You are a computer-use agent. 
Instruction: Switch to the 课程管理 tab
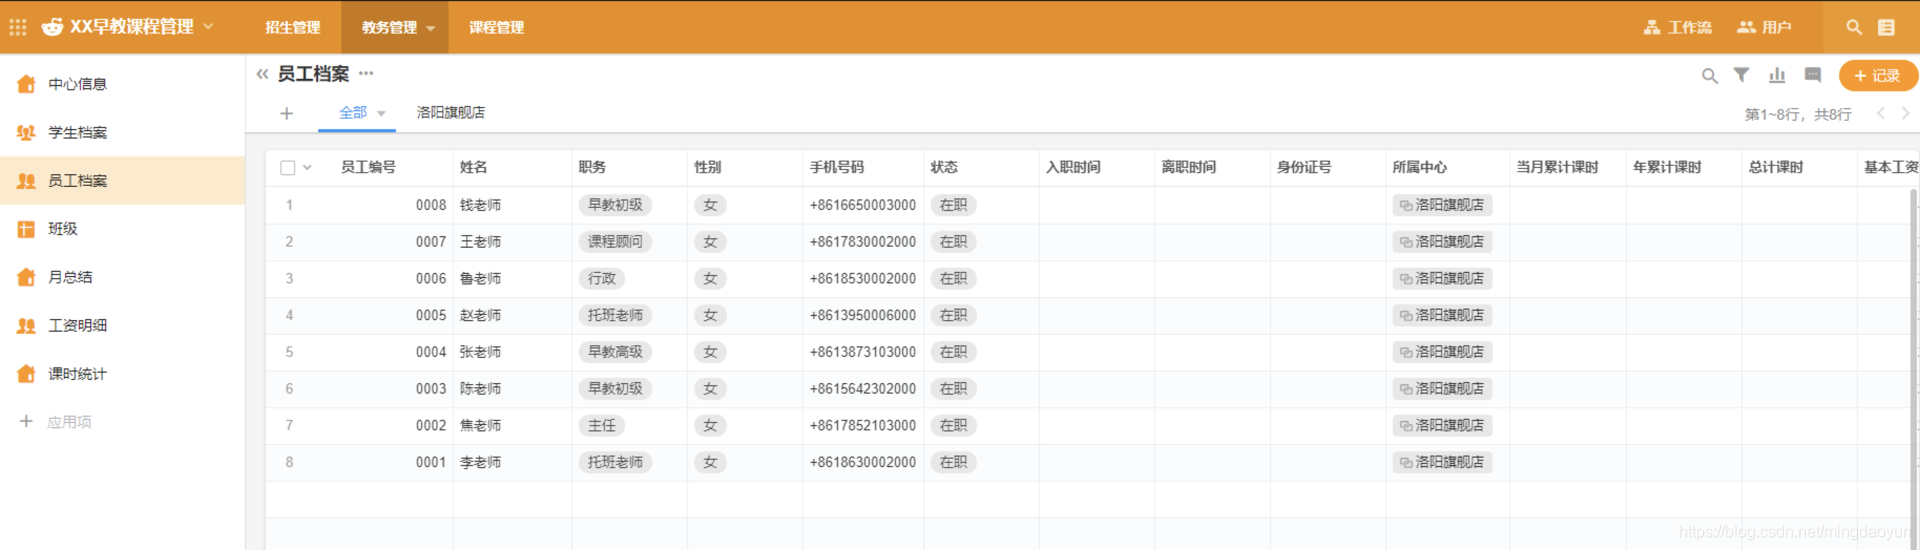[x=497, y=27]
